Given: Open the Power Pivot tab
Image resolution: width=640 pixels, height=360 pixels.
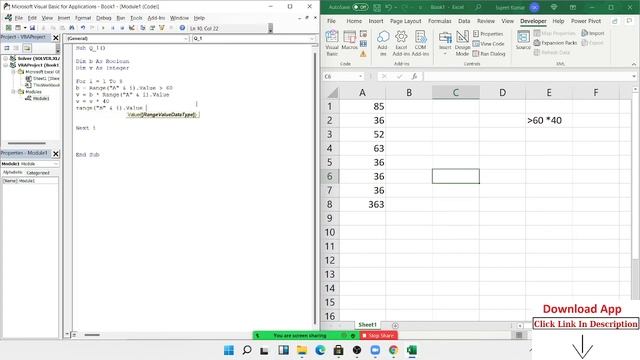Looking at the screenshot, I should (586, 21).
